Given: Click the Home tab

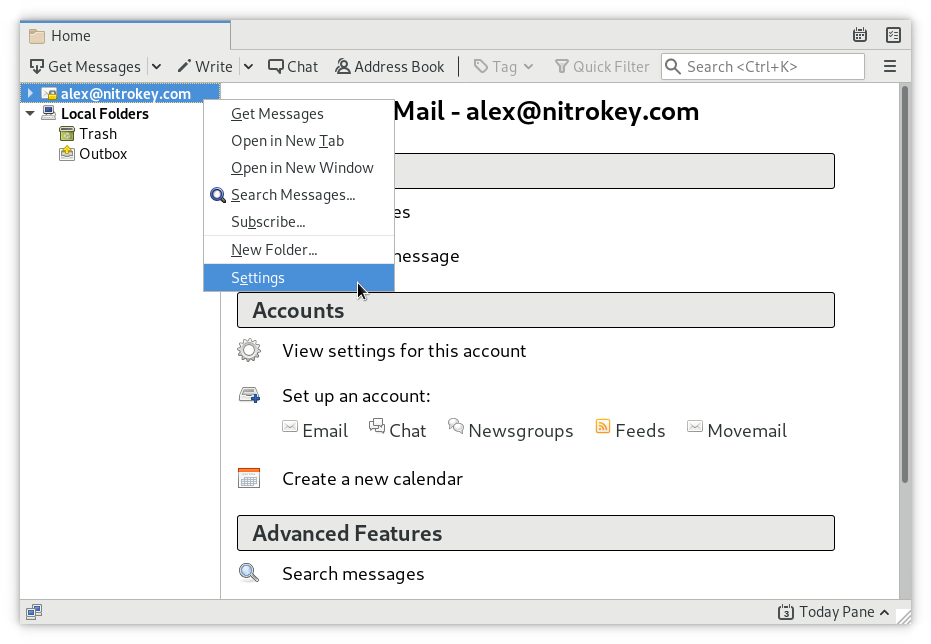Looking at the screenshot, I should point(125,36).
